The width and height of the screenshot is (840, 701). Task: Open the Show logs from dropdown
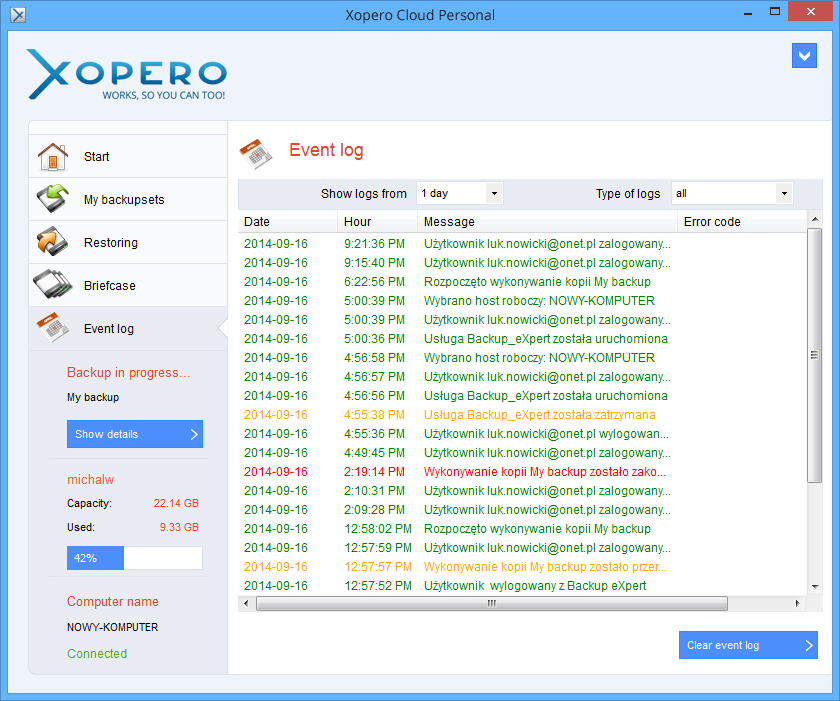point(460,193)
